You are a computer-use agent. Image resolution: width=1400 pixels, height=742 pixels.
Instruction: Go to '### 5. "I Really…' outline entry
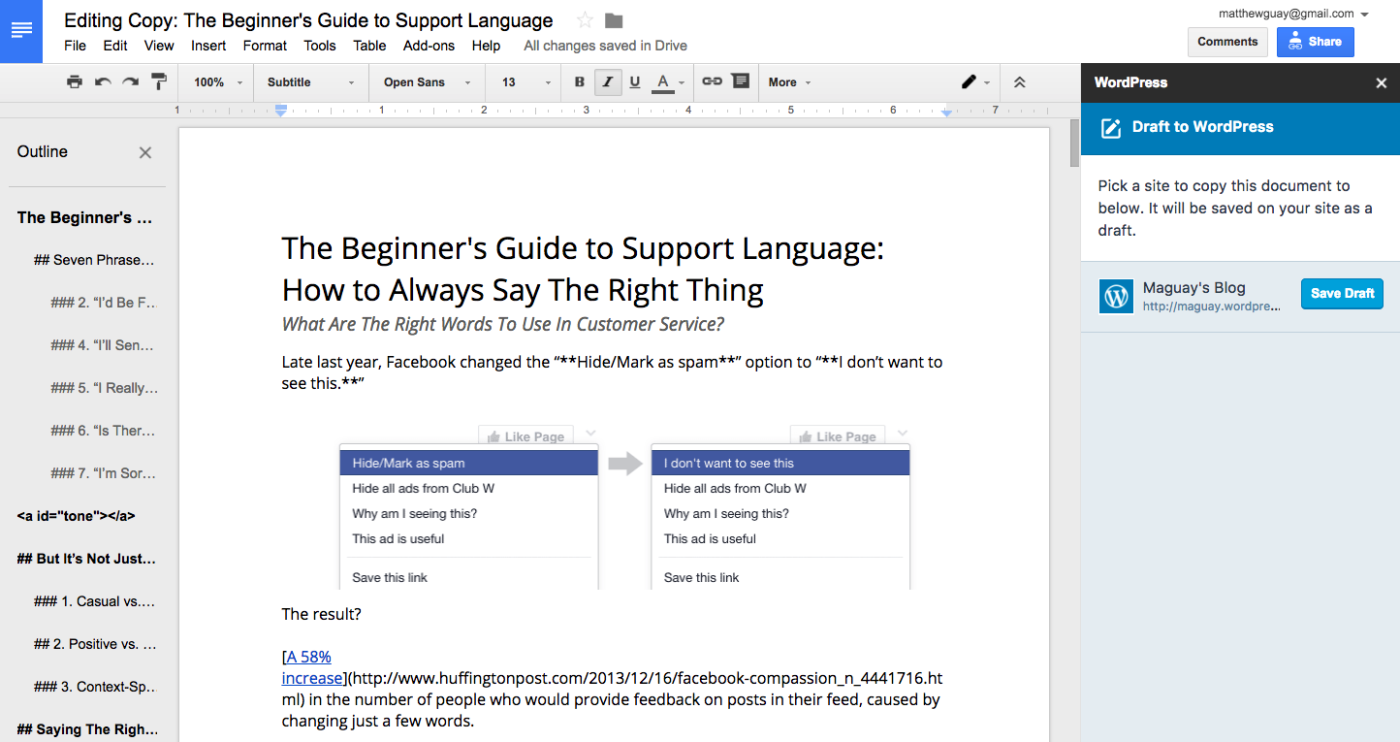(104, 388)
